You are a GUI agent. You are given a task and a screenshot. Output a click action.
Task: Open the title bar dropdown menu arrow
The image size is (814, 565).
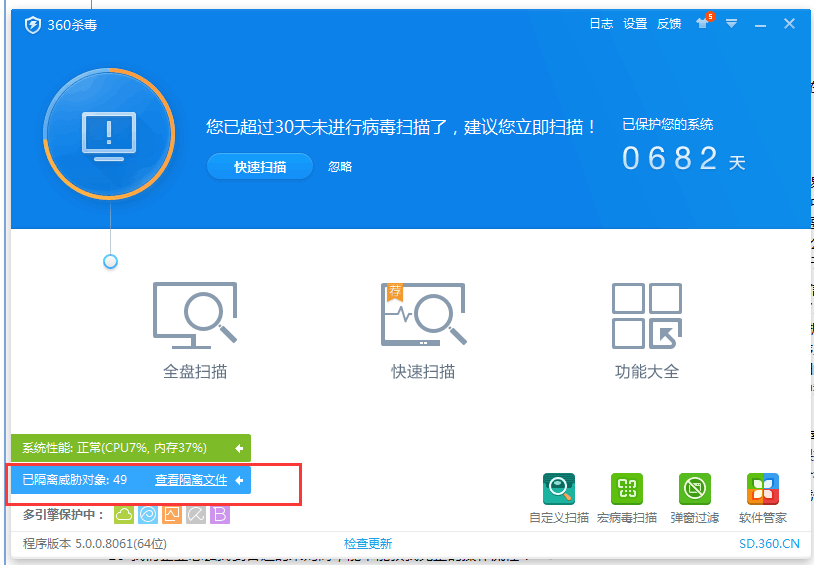(x=731, y=23)
